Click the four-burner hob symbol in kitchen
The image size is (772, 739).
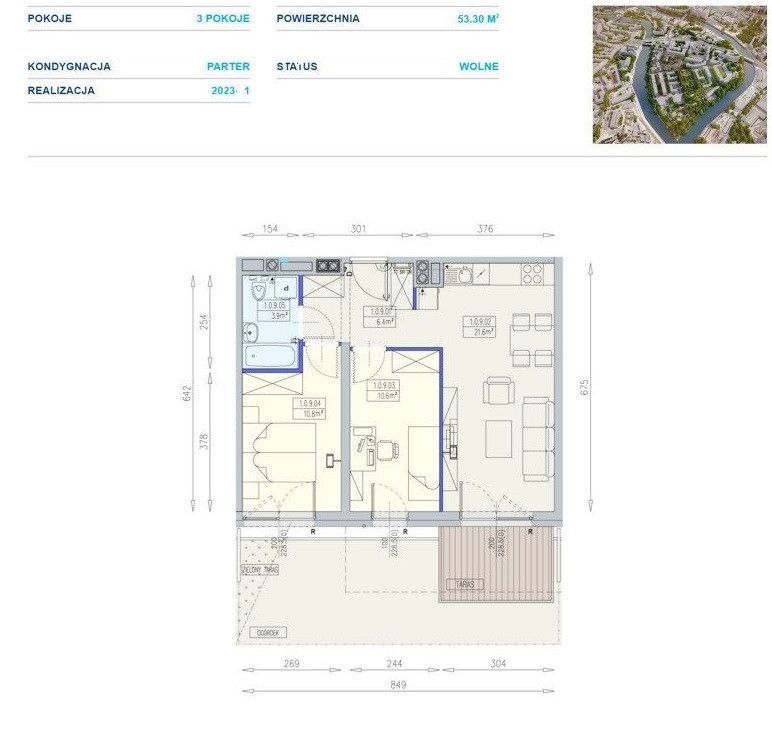(533, 274)
